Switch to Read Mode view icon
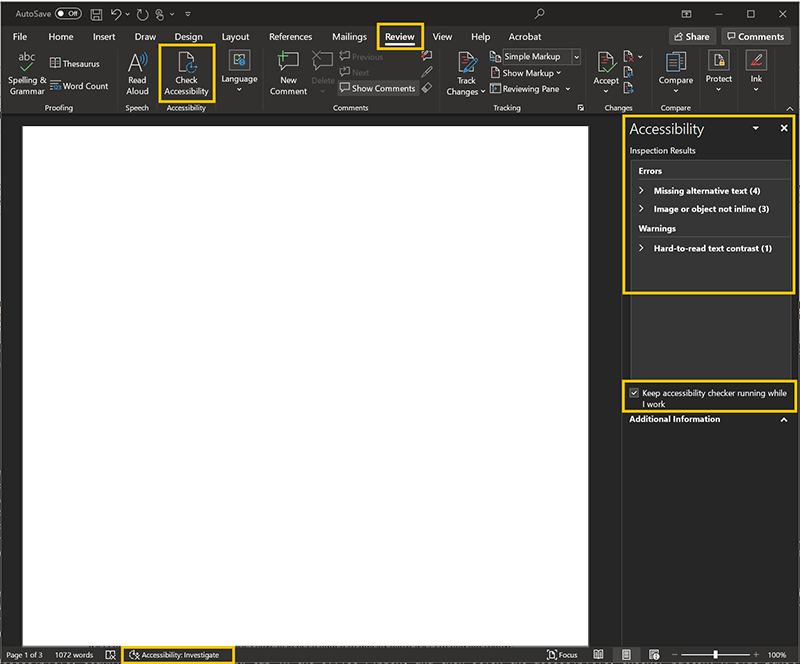 click(598, 654)
